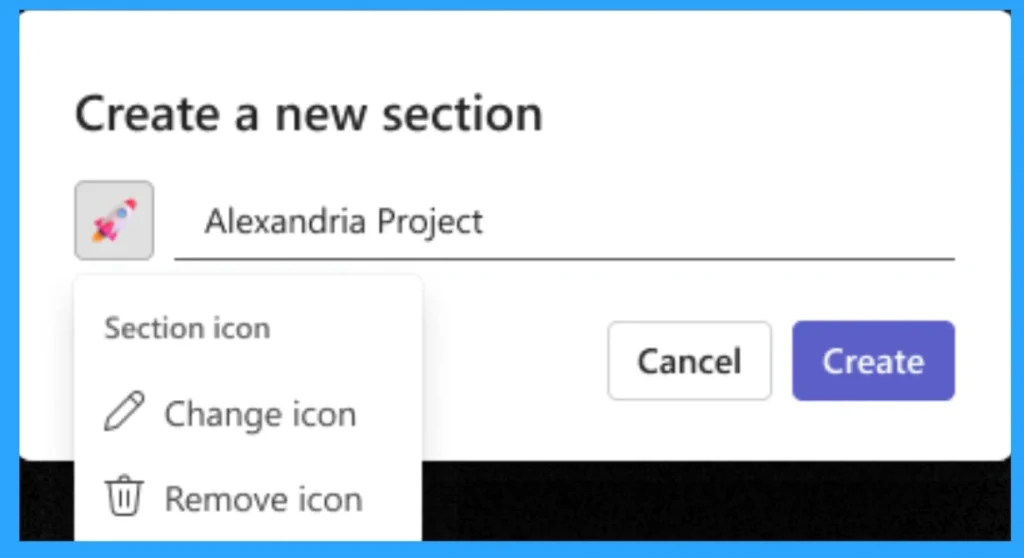This screenshot has height=558, width=1024.
Task: Collapse the section icon dropdown via rocket button
Action: (114, 220)
